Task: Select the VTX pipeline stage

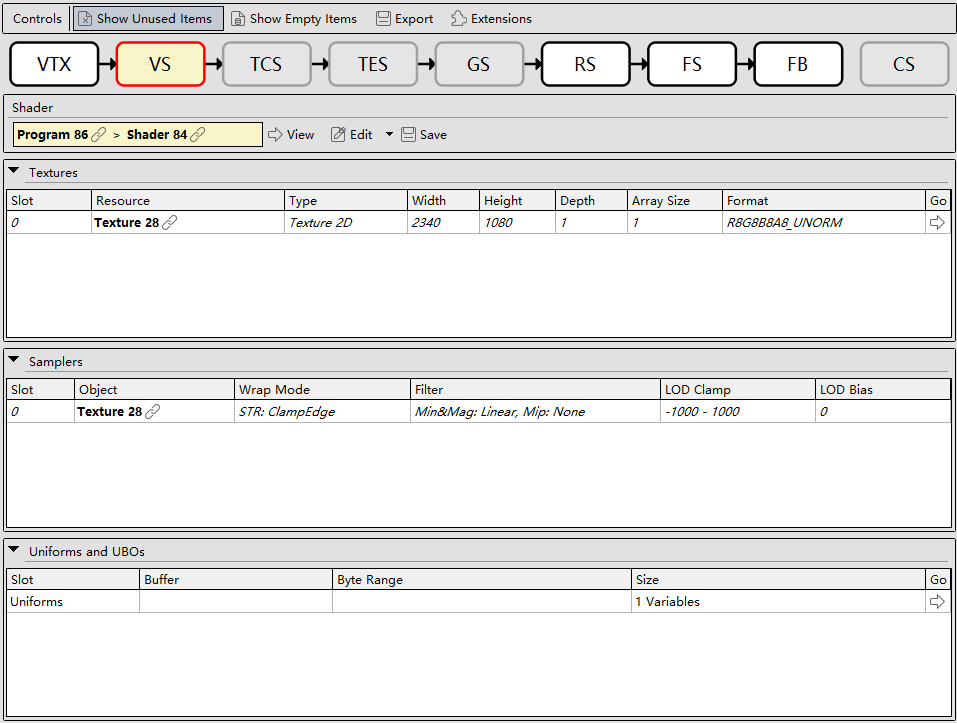Action: pyautogui.click(x=54, y=64)
